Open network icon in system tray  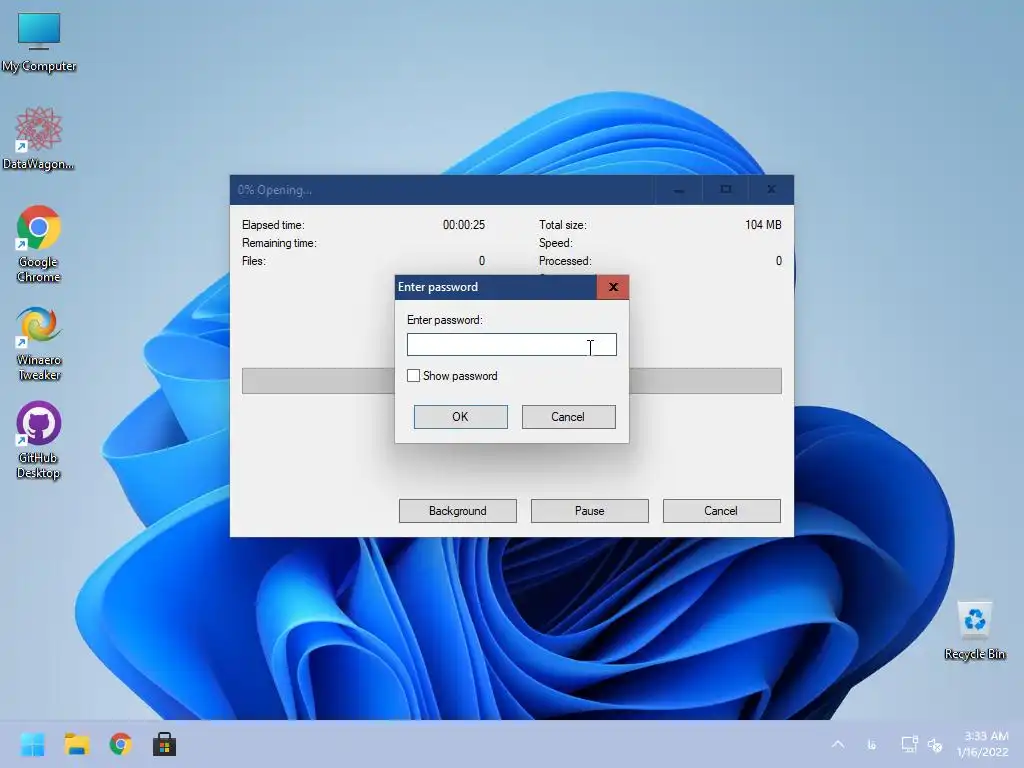909,744
